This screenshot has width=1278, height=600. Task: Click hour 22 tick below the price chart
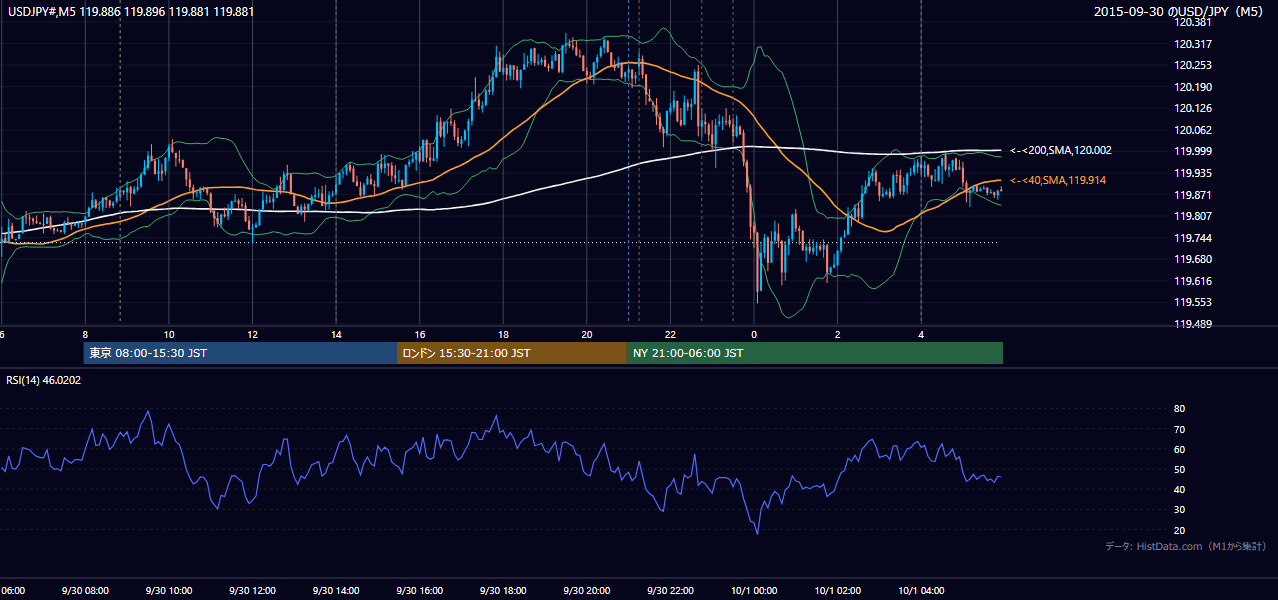tap(670, 335)
